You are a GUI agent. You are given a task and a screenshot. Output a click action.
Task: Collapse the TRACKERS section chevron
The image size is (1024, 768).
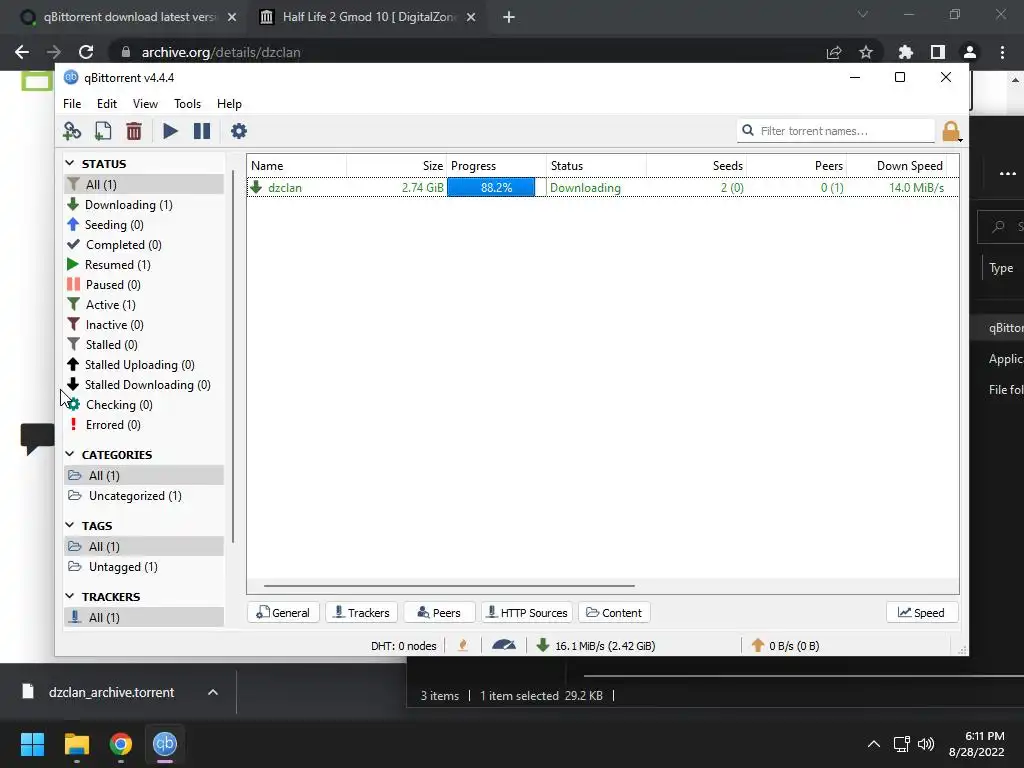[70, 596]
